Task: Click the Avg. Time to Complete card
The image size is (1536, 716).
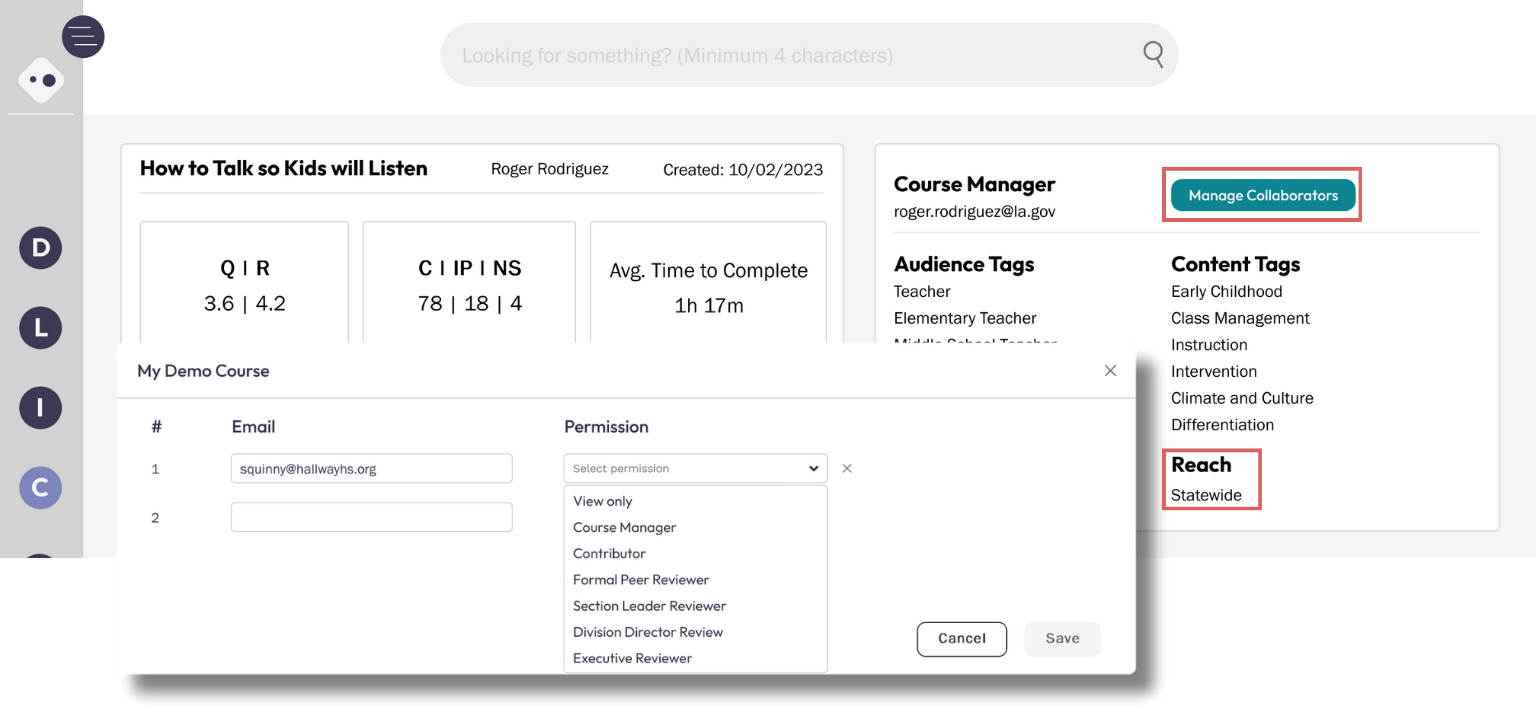Action: (708, 284)
